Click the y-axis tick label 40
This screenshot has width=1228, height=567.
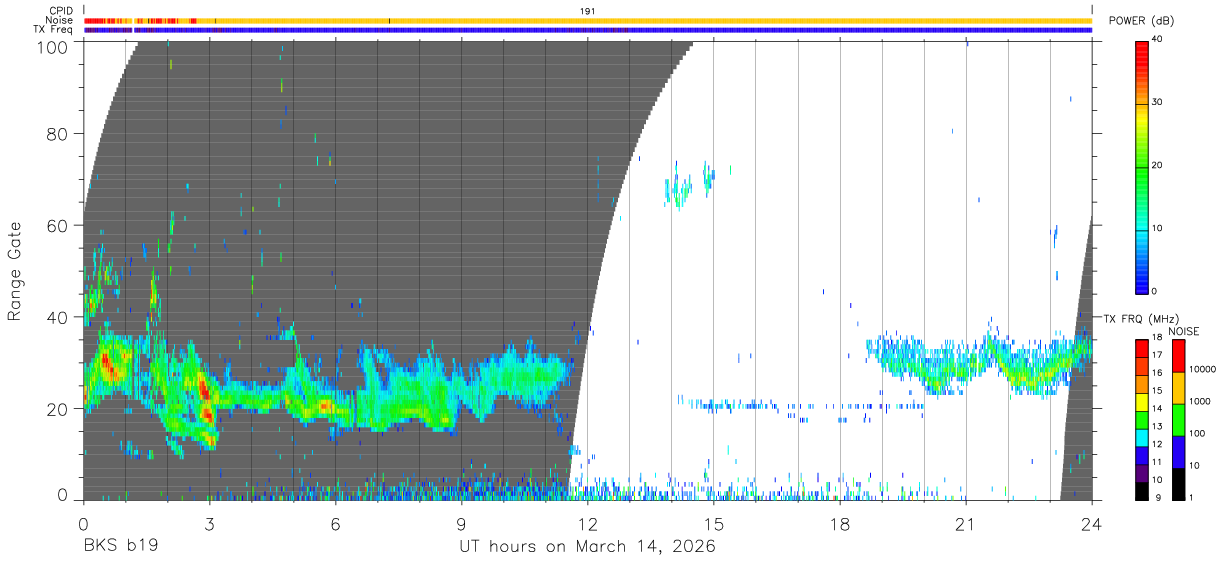(x=58, y=317)
